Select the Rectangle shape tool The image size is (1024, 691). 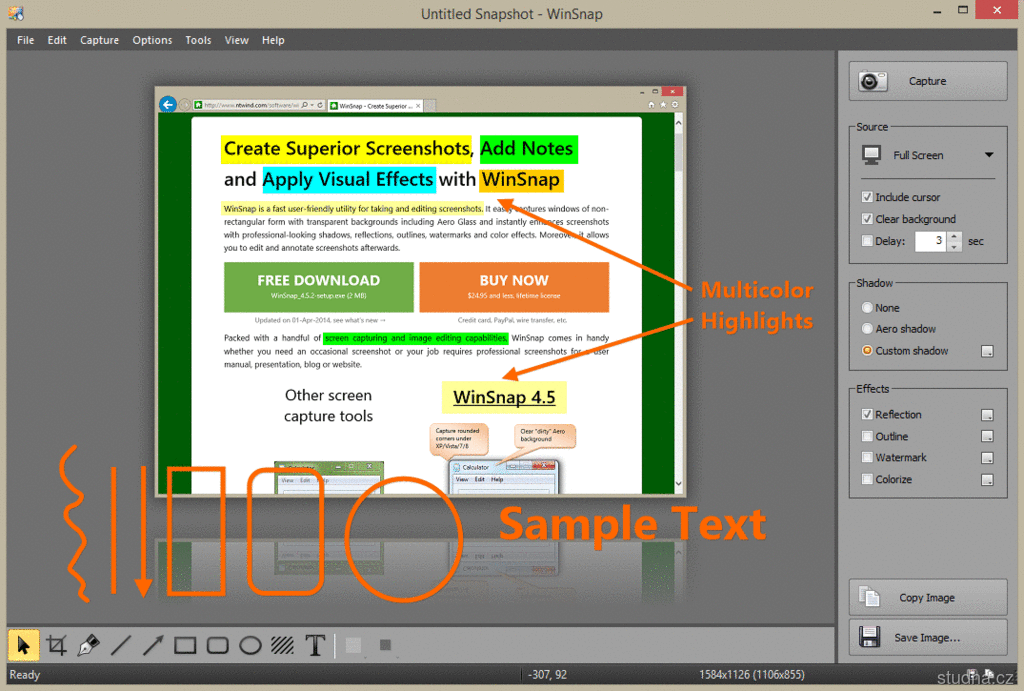point(185,645)
